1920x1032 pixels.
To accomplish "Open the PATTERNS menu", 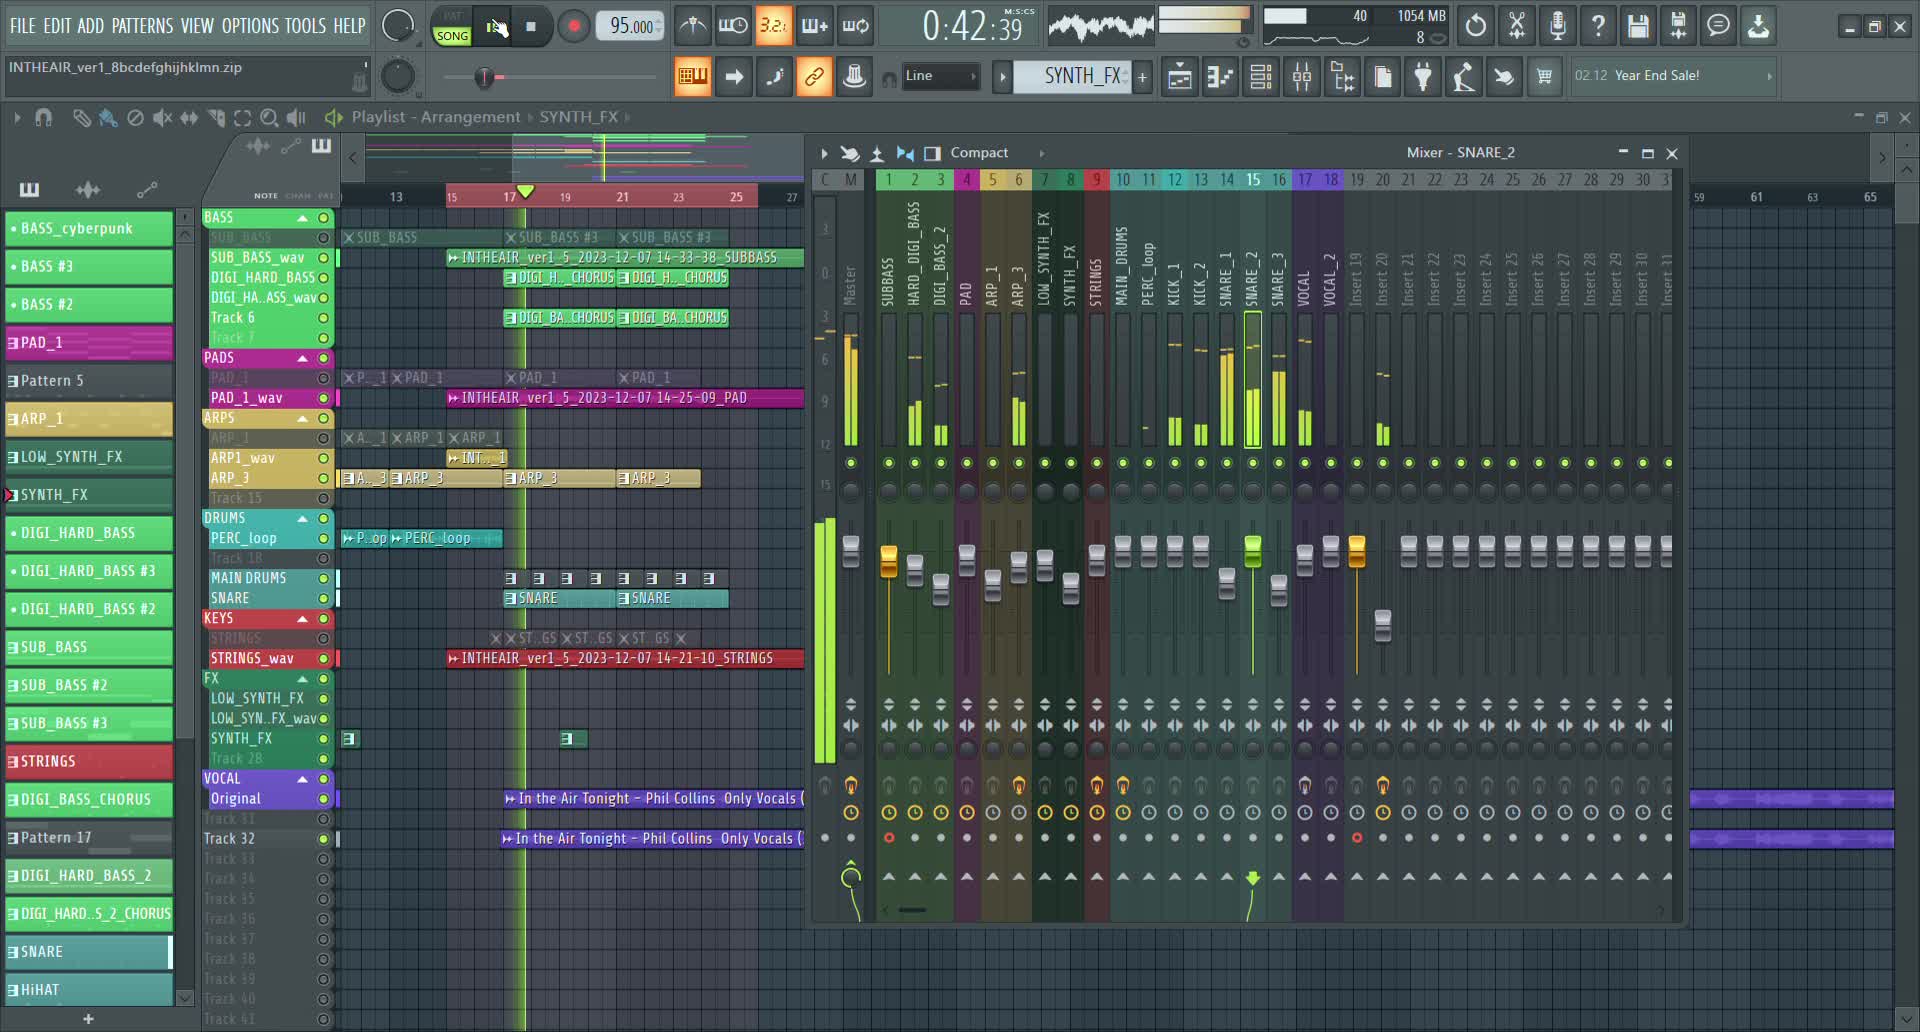I will [145, 26].
